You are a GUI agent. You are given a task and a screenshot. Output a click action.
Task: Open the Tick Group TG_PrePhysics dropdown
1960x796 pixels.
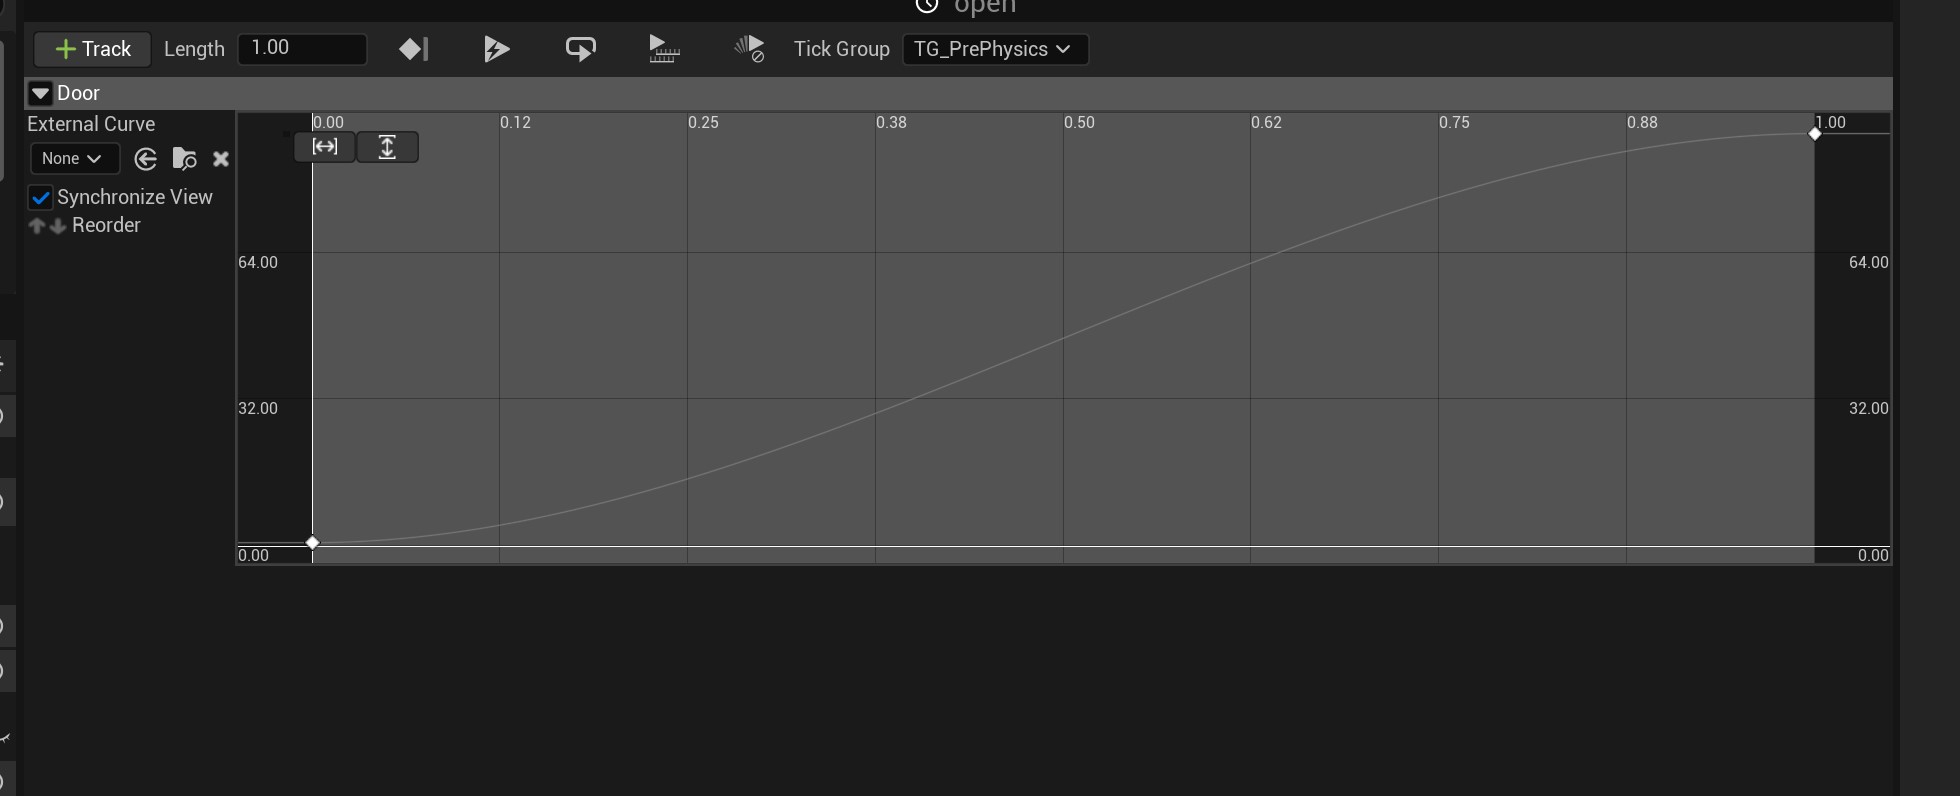coord(994,49)
